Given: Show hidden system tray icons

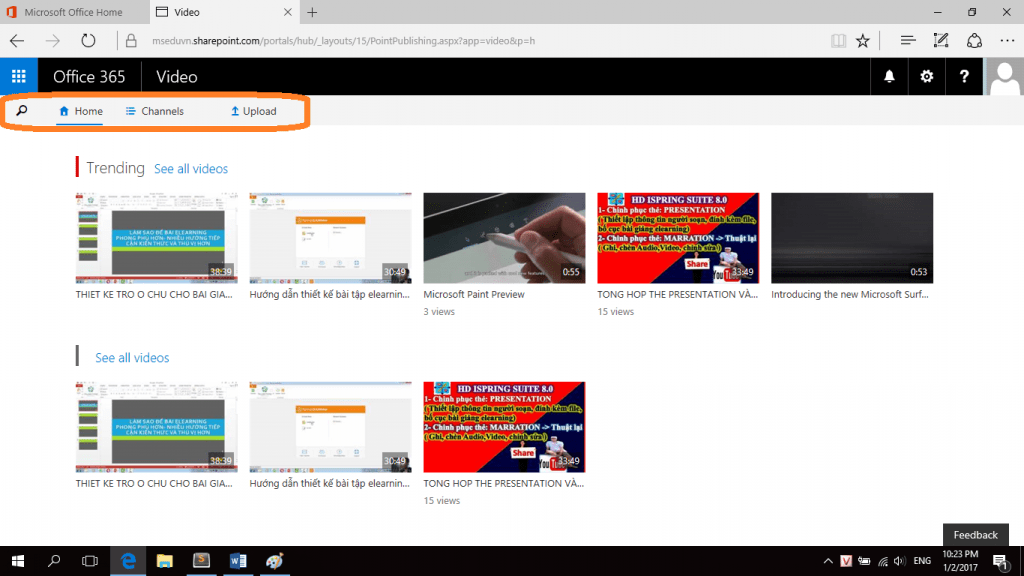Looking at the screenshot, I should click(827, 561).
